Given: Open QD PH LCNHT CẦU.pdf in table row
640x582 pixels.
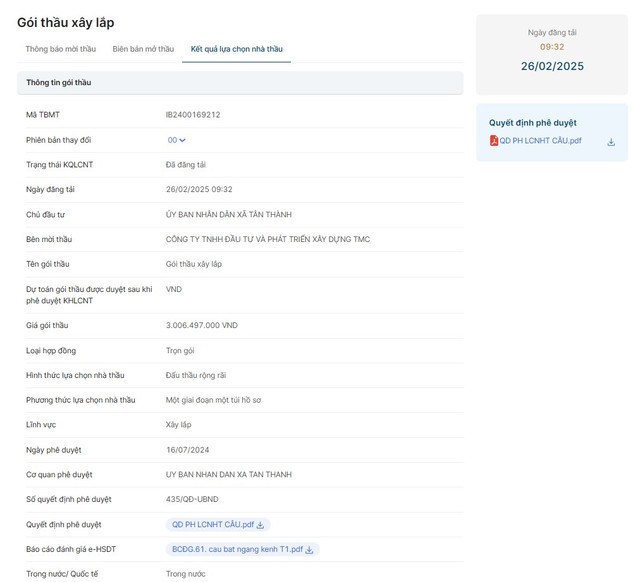Looking at the screenshot, I should point(212,525).
